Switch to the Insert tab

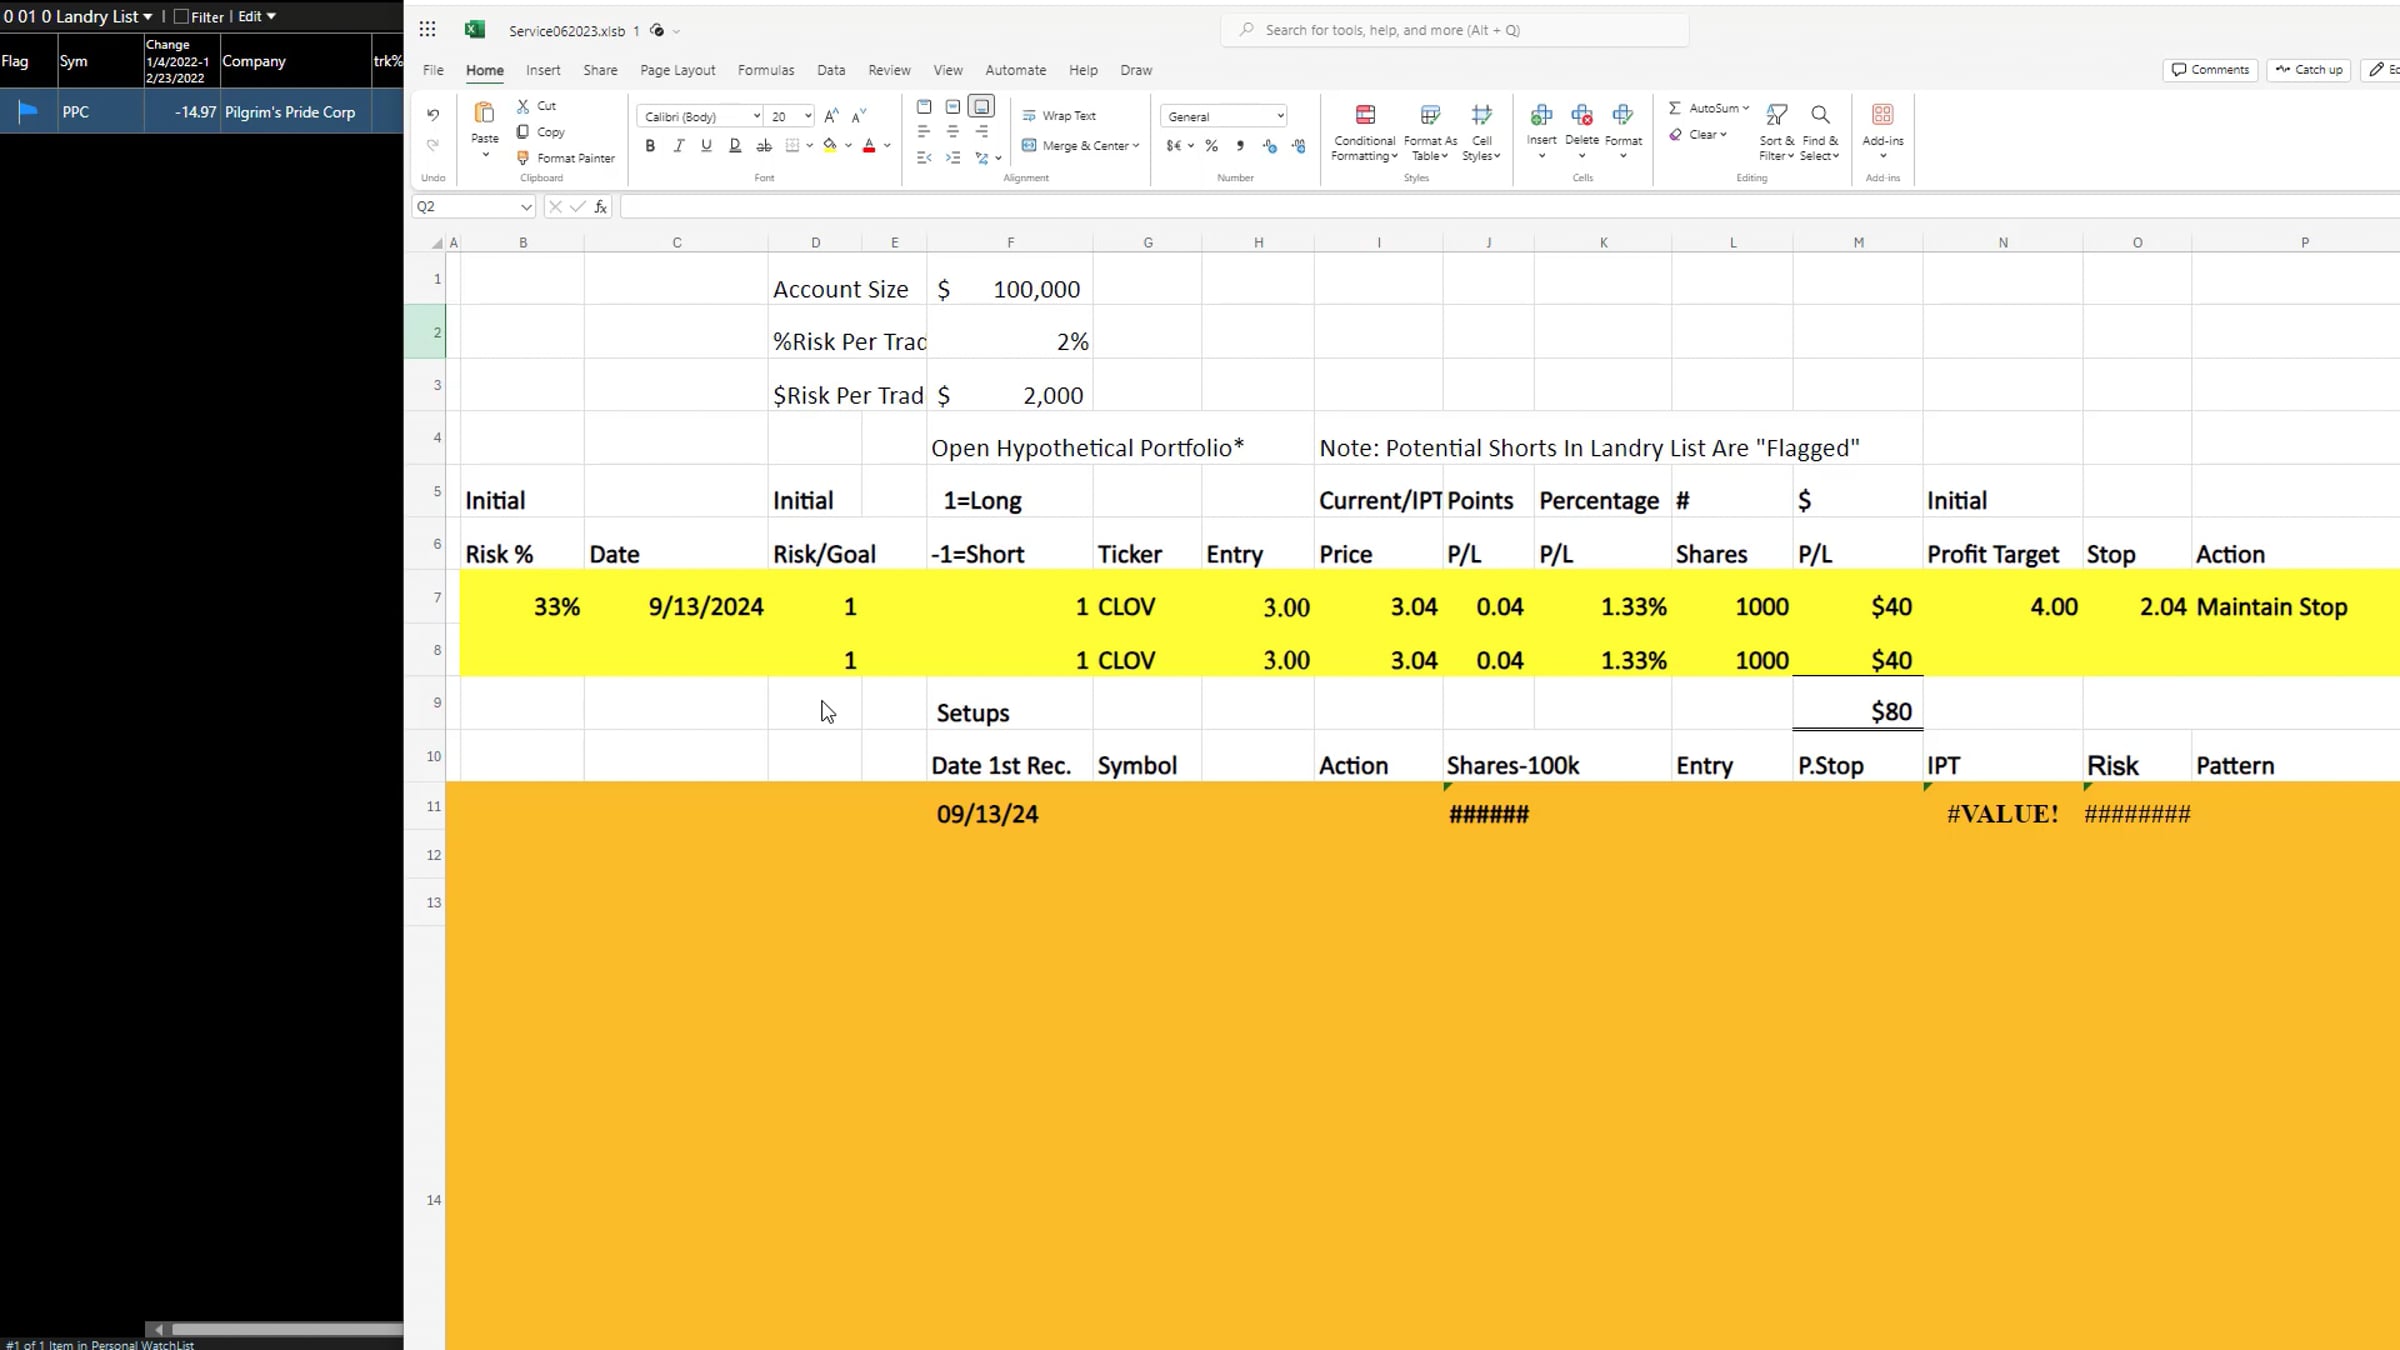(x=543, y=70)
